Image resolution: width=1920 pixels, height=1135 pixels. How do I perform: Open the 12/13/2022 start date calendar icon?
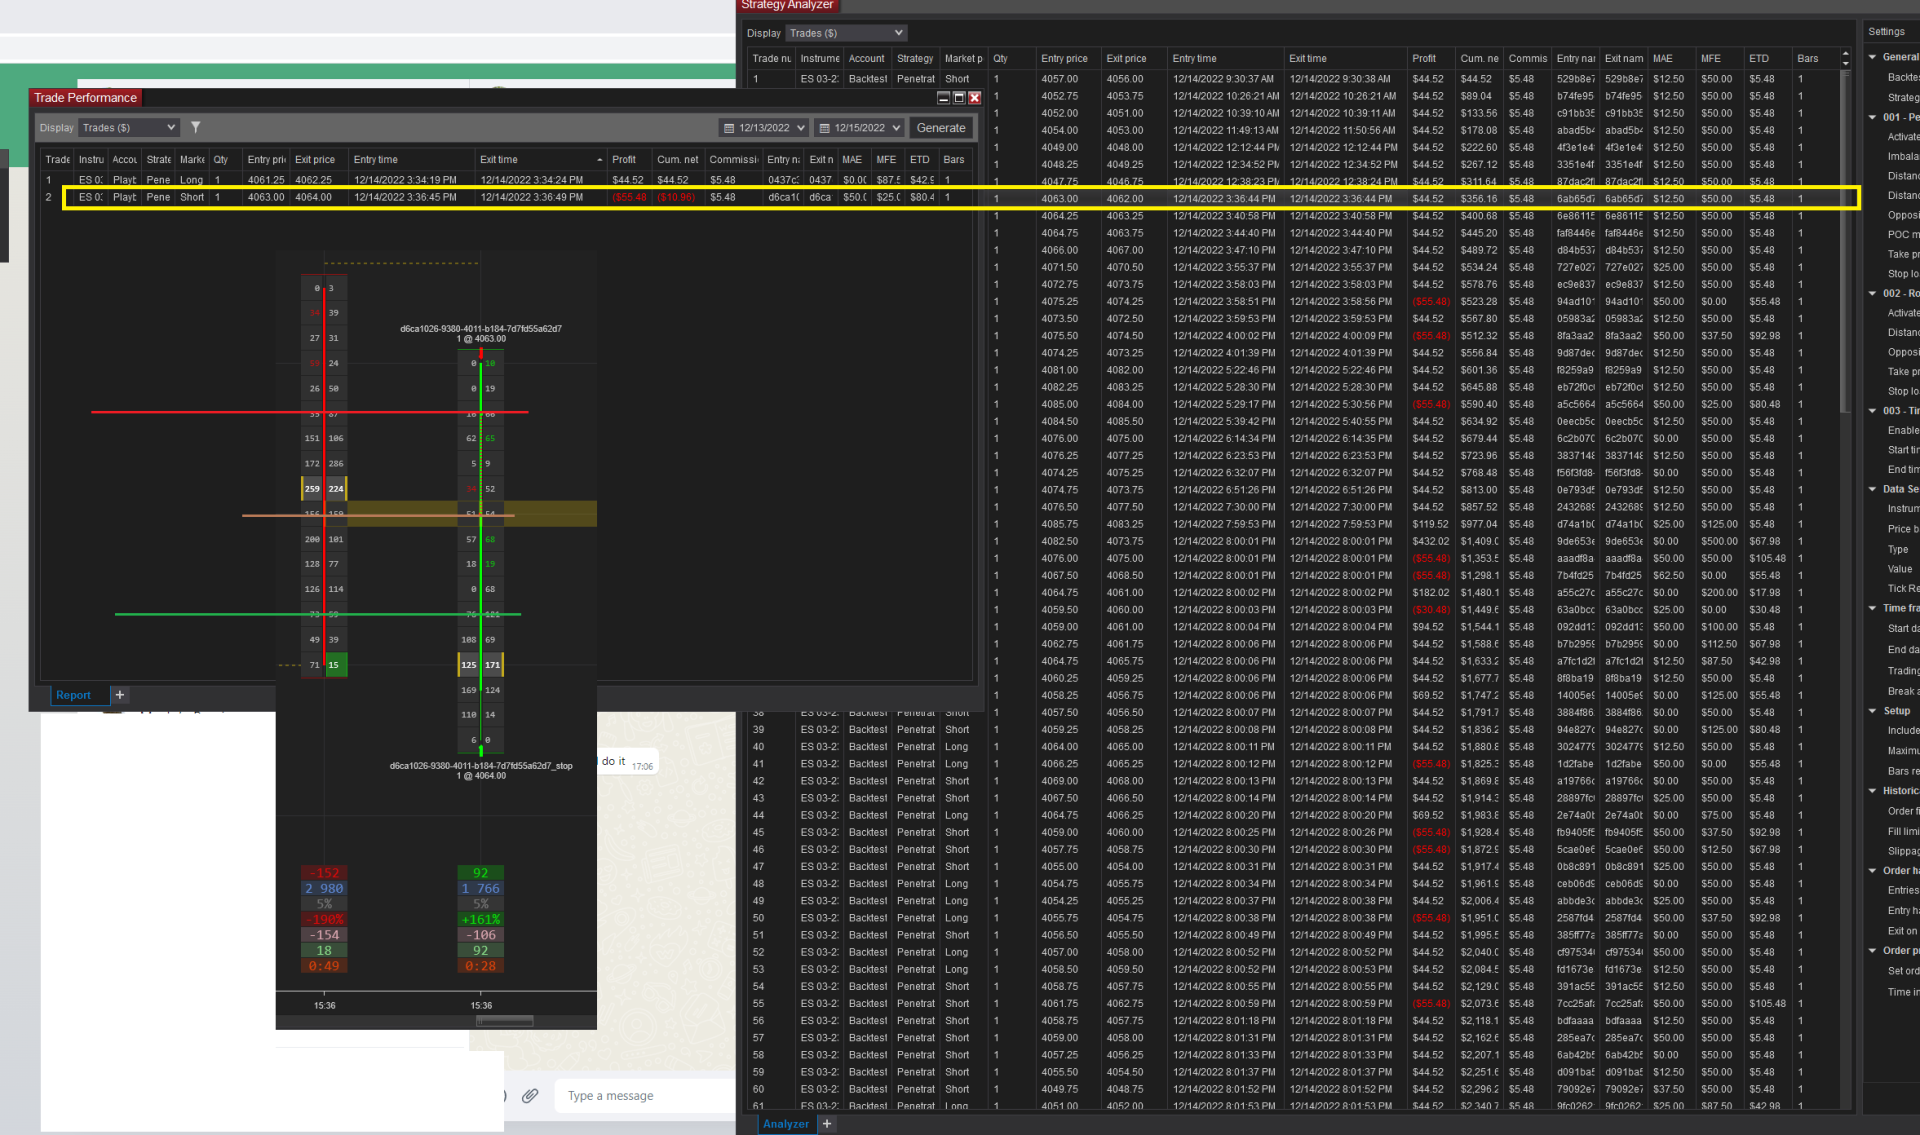[x=729, y=128]
